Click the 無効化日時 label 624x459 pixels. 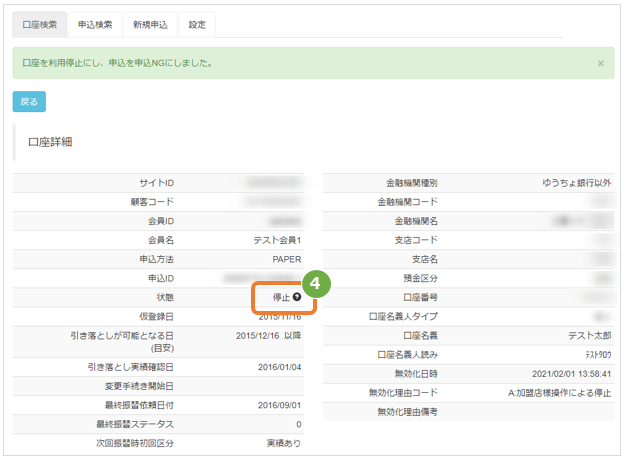pyautogui.click(x=416, y=374)
